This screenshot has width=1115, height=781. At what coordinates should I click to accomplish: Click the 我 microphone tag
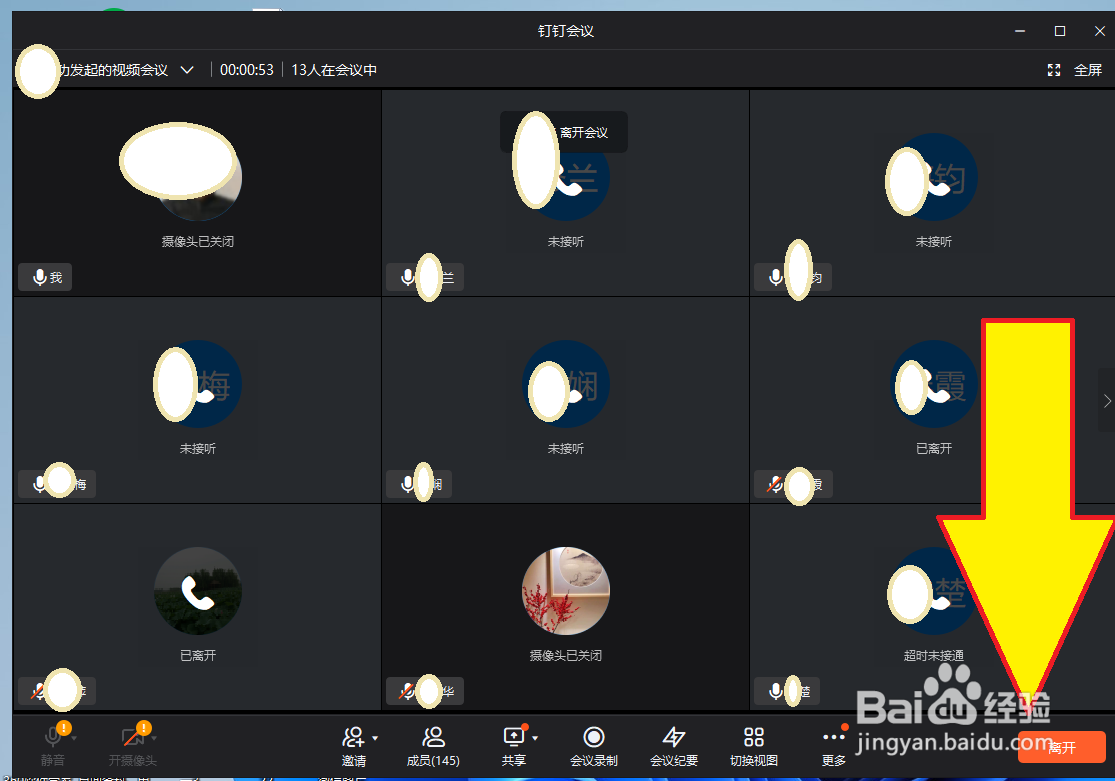pos(45,277)
